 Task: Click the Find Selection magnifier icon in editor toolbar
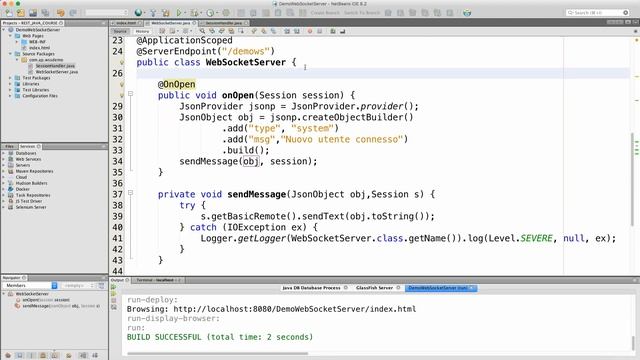point(202,31)
